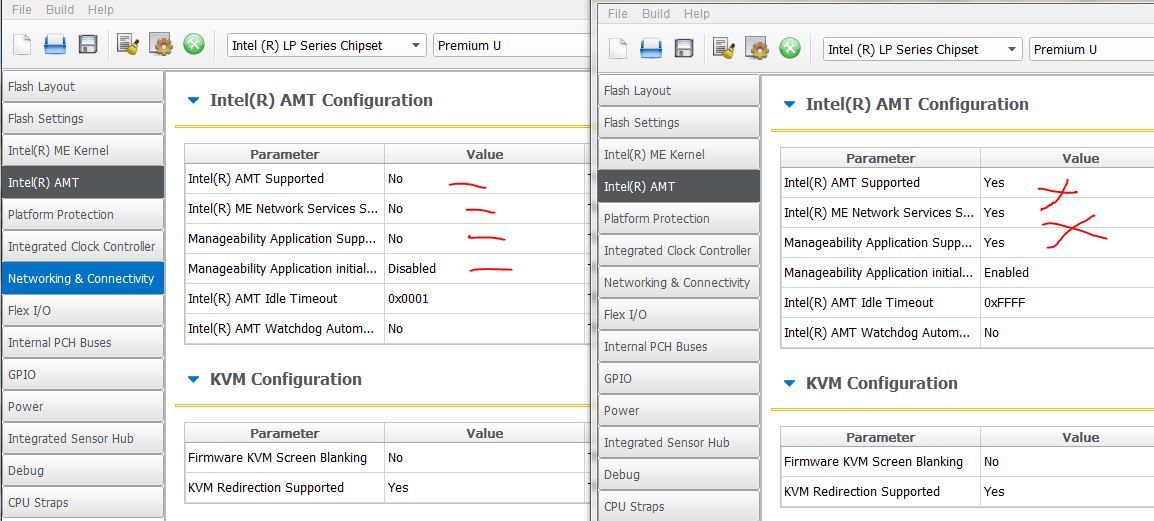Collapse Intel(R) AMT Configuration section in right window

tap(790, 104)
